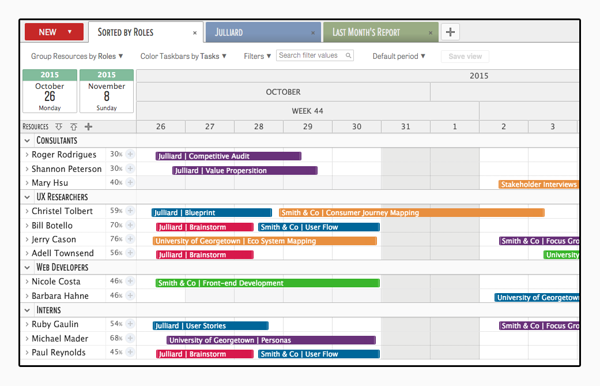Add task for Paul Reynolds plus icon
This screenshot has width=600, height=386.
coord(130,352)
